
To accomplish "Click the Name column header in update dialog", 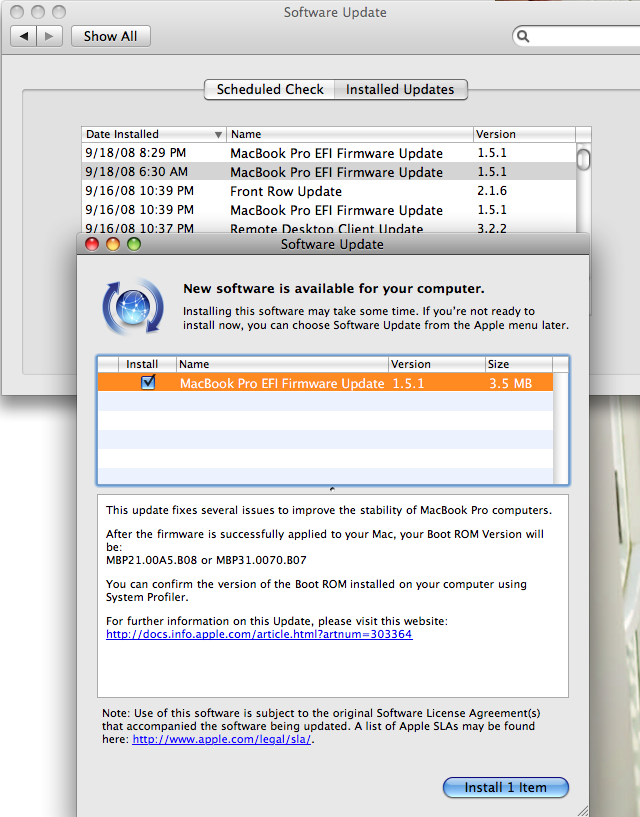I will click(x=282, y=364).
